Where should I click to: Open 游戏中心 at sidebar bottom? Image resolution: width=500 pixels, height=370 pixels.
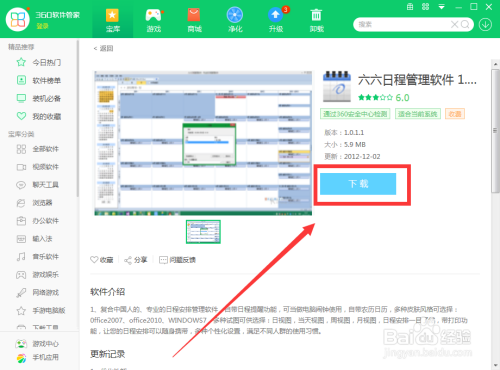[x=37, y=344]
